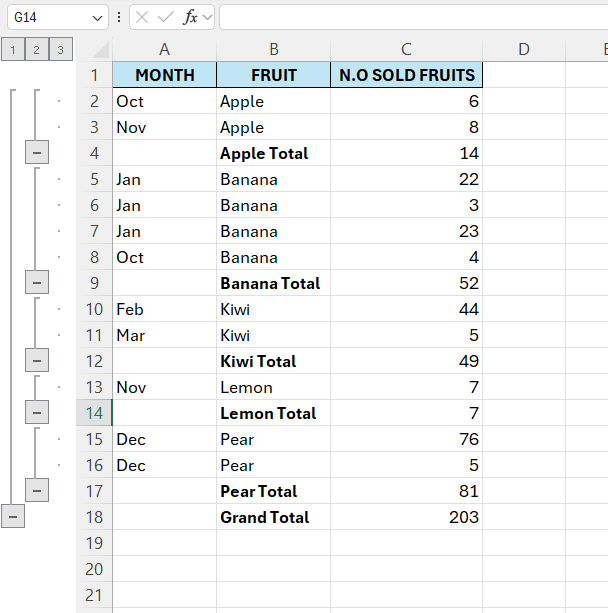
Task: Click outline level 2 button
Action: click(x=37, y=50)
